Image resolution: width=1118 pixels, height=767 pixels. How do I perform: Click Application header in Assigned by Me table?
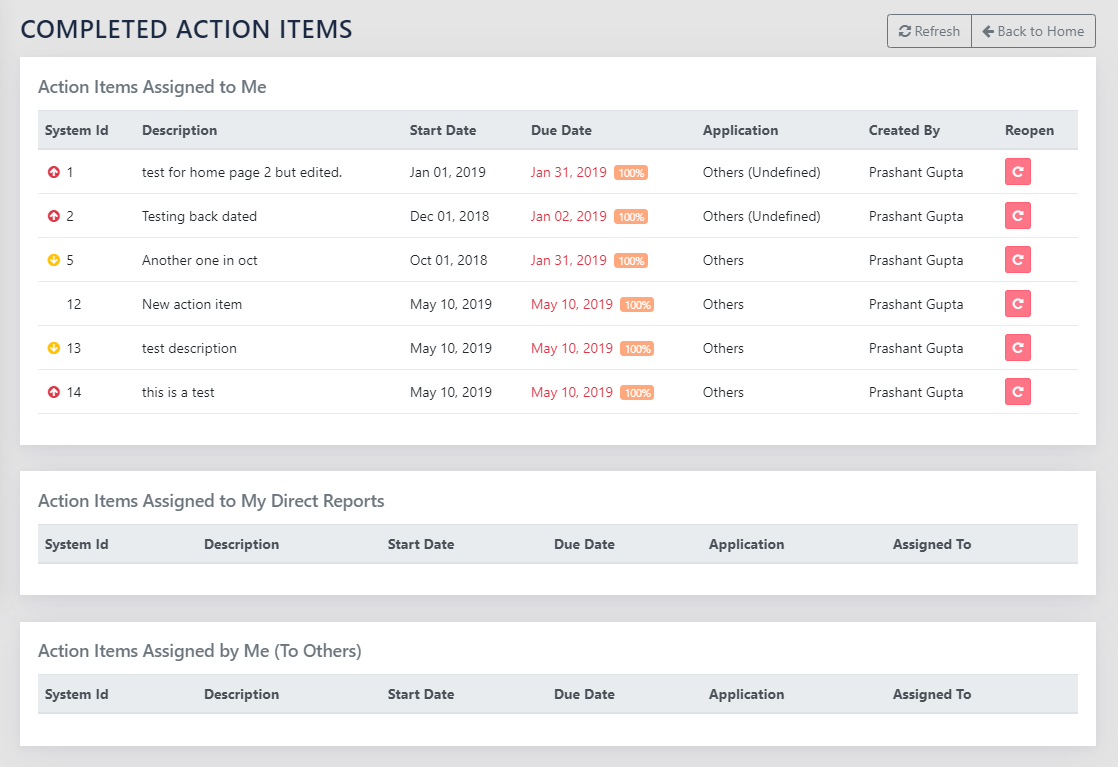coord(746,694)
